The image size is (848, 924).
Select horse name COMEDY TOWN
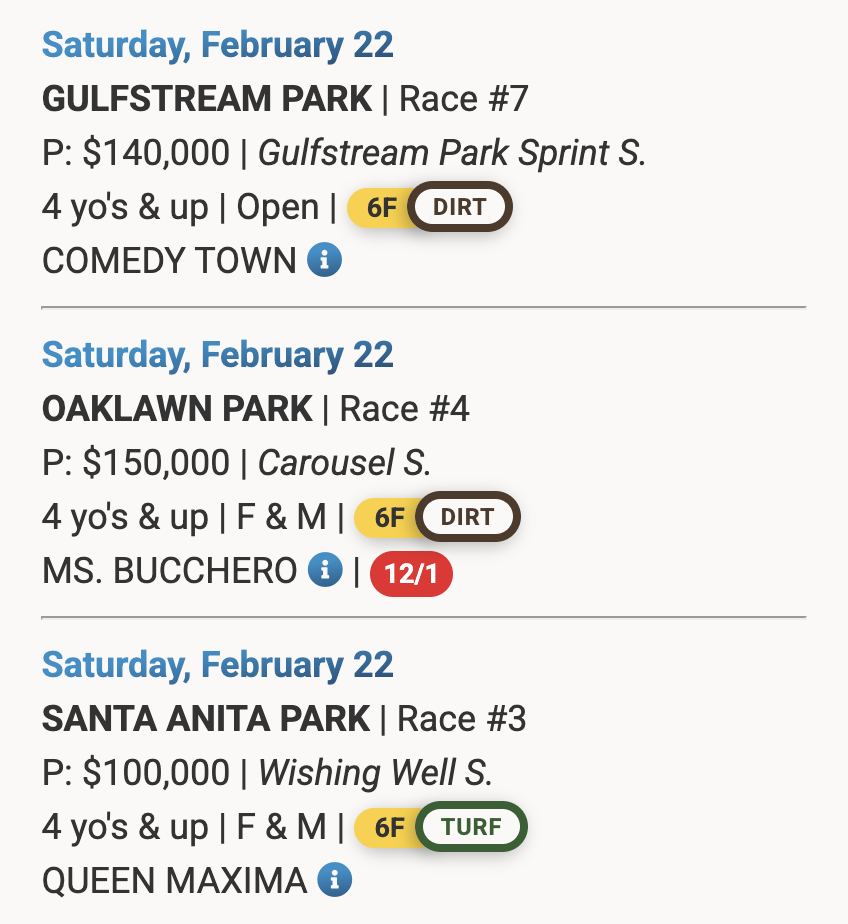[169, 262]
